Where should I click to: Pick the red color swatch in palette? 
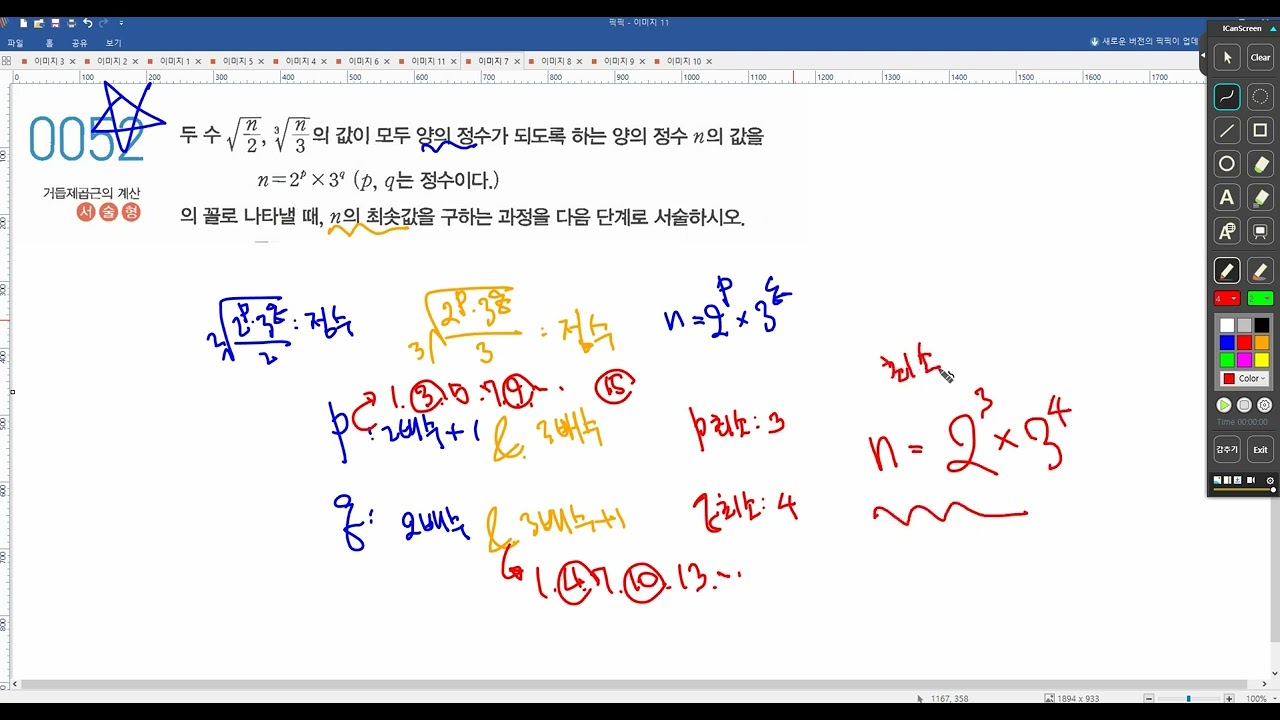pos(1244,342)
